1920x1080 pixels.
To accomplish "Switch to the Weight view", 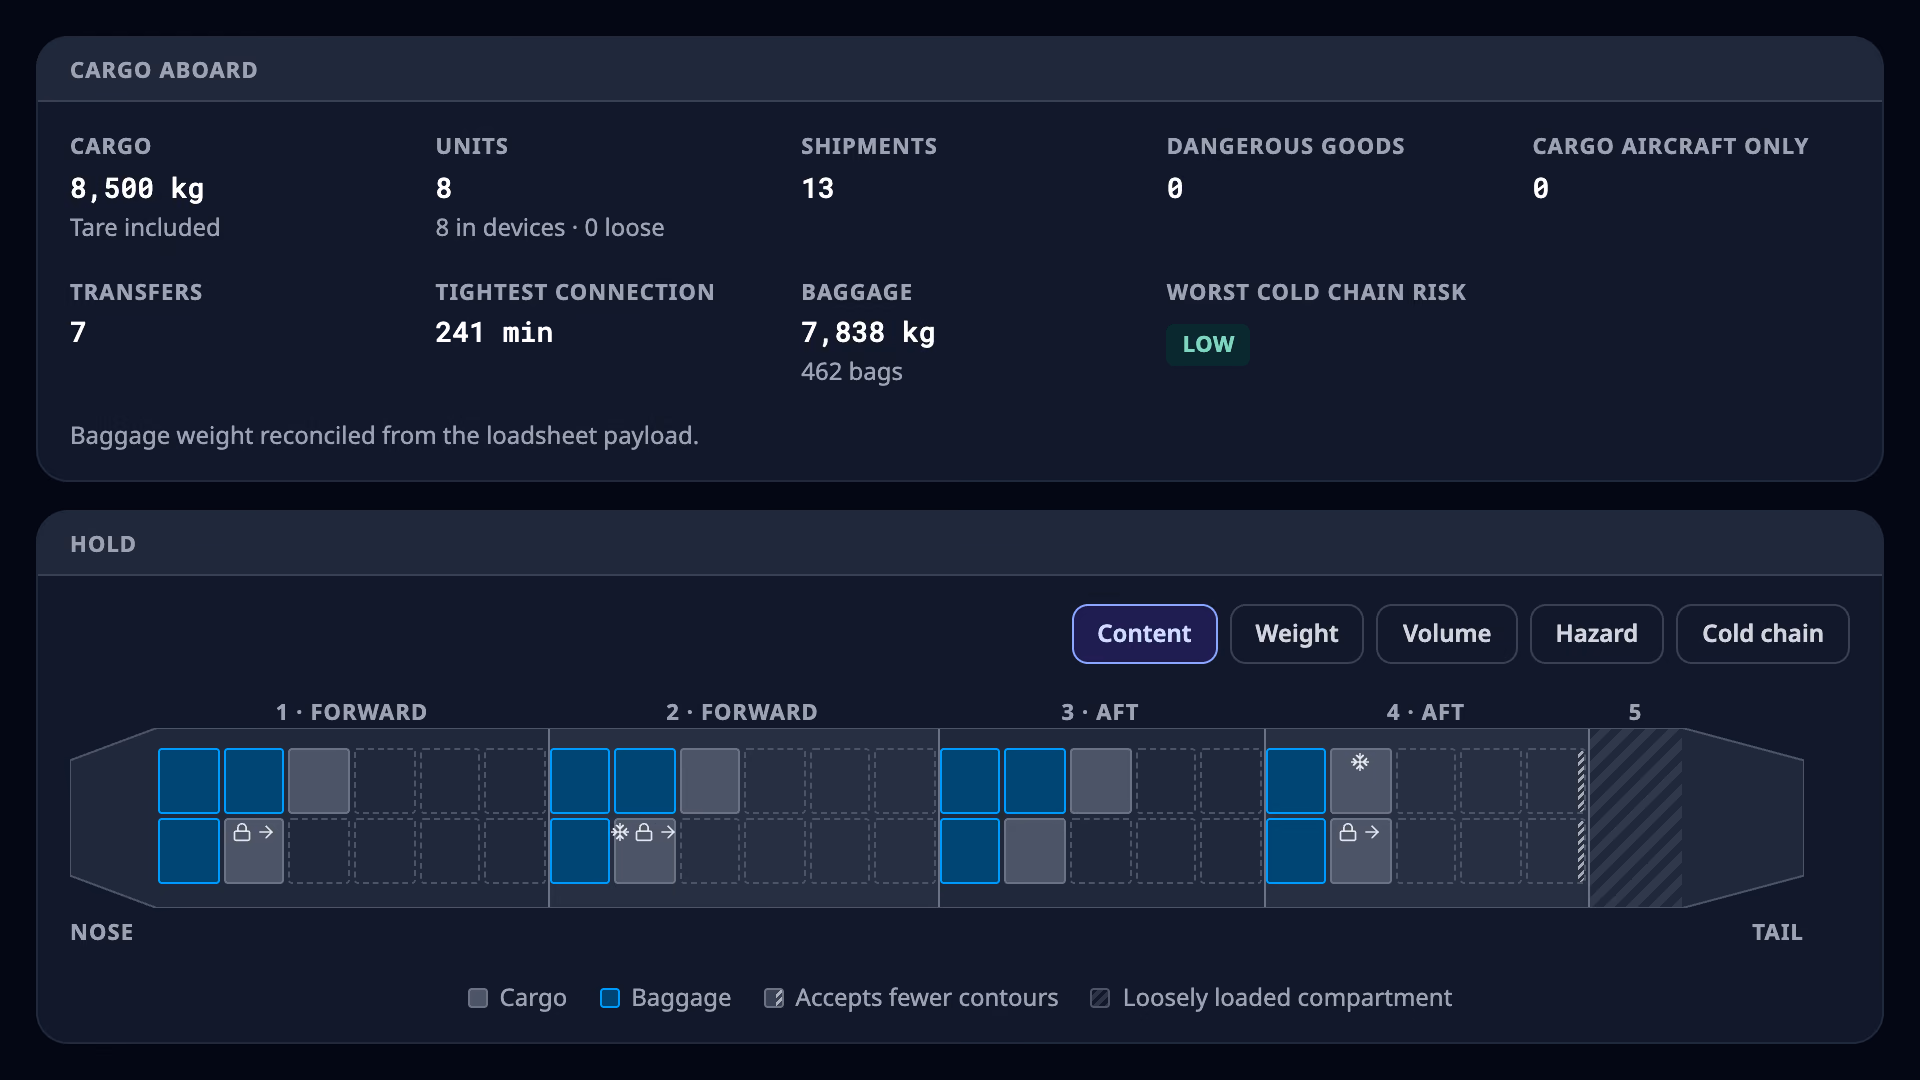I will click(x=1296, y=634).
